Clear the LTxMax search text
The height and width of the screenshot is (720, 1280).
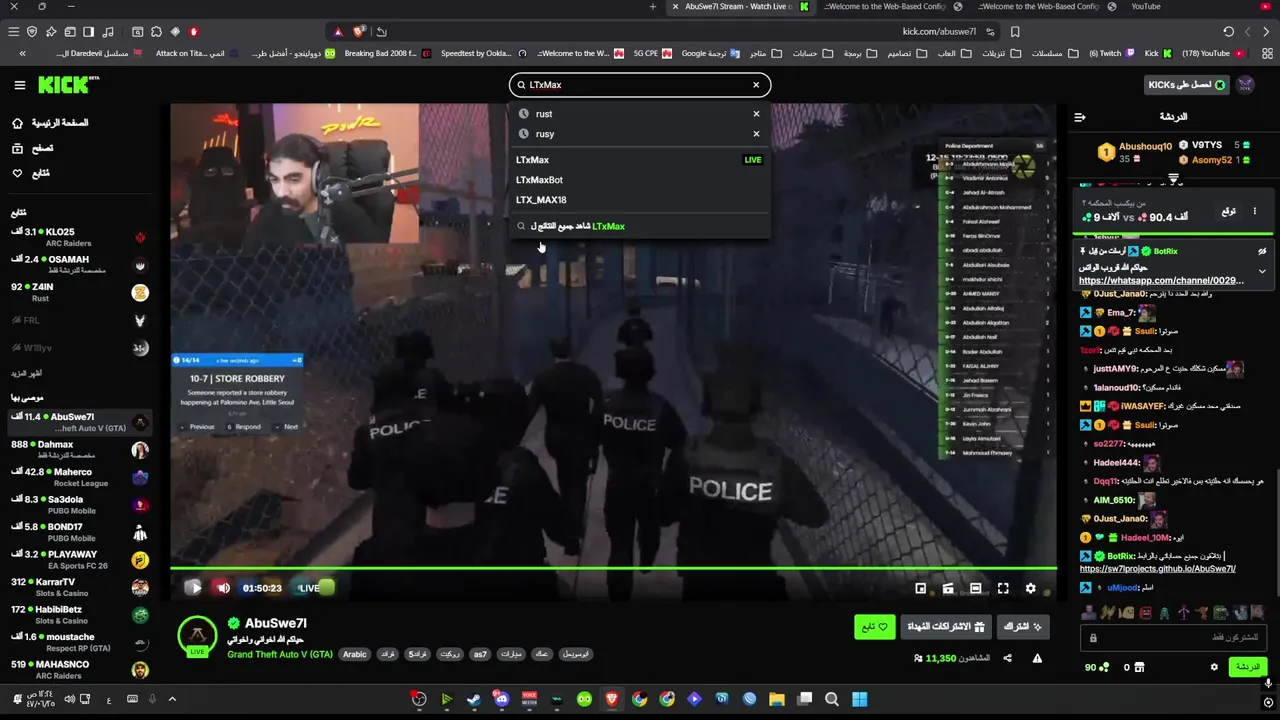(x=756, y=85)
